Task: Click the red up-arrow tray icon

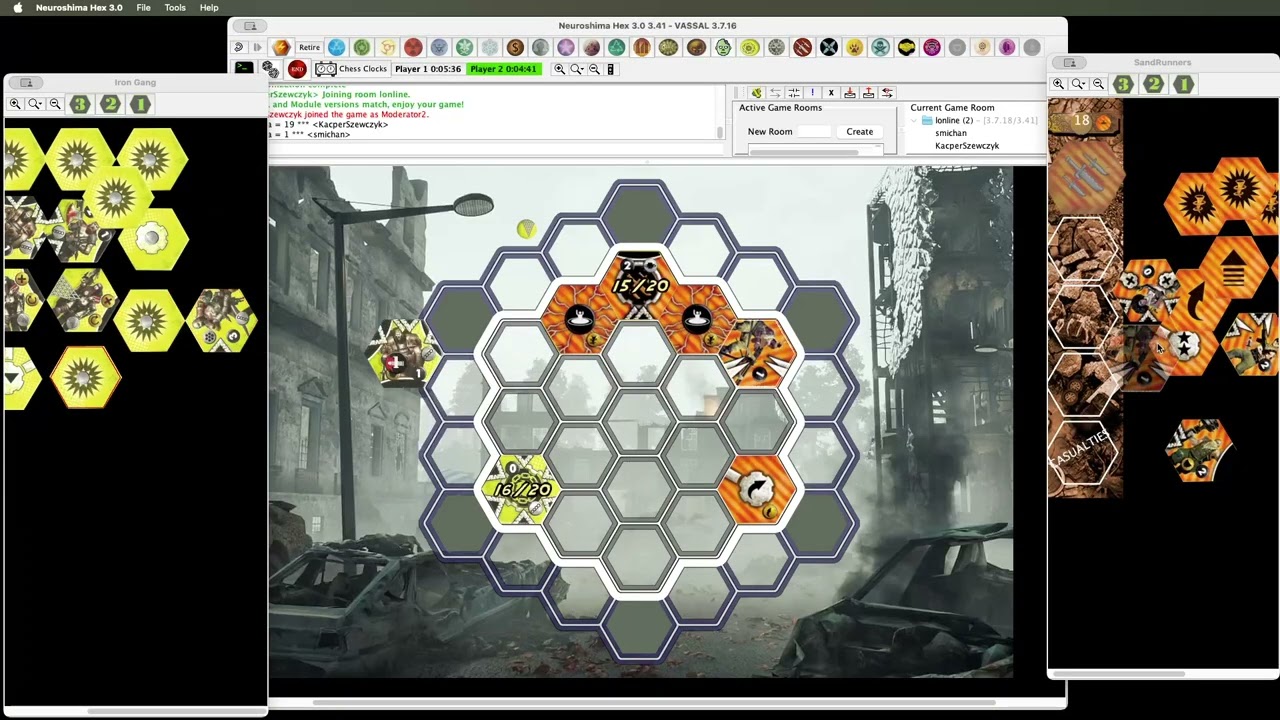Action: 868,93
